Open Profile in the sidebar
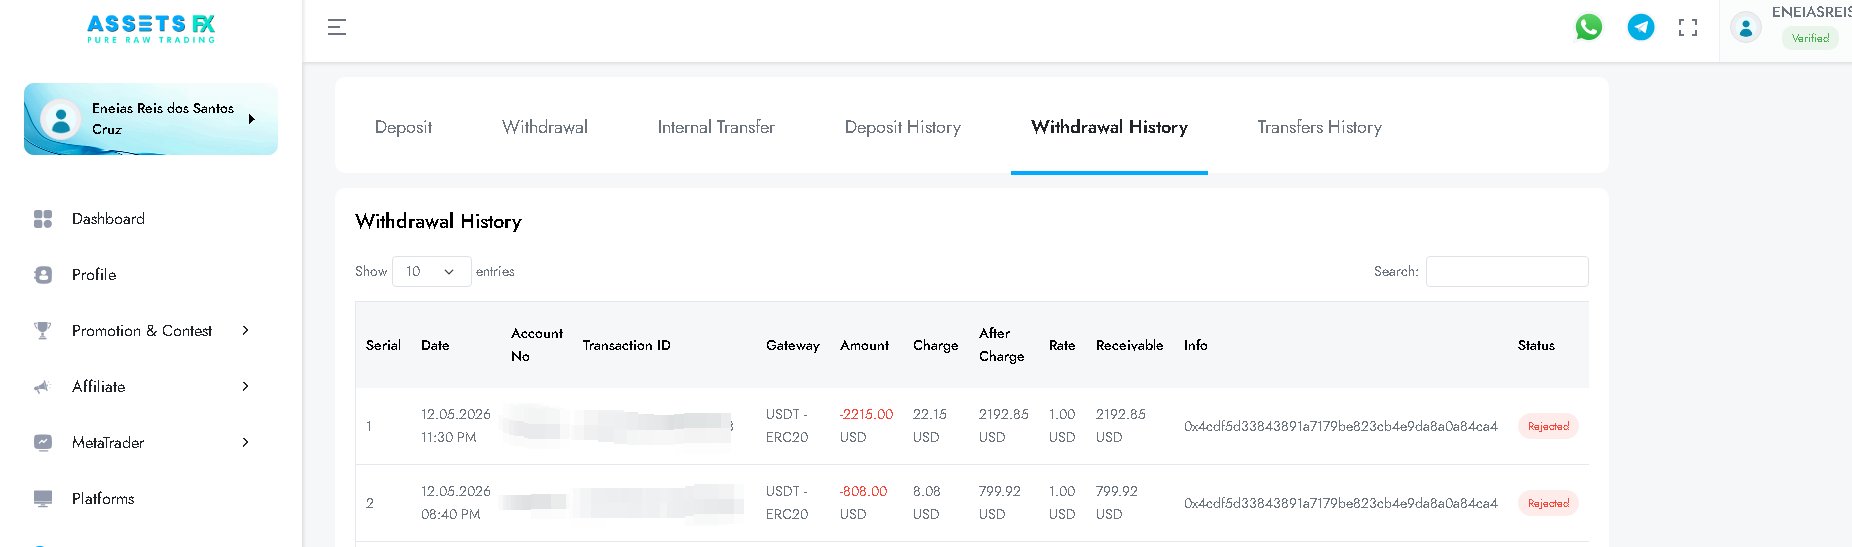Screen dimensions: 1852x547 [94, 275]
